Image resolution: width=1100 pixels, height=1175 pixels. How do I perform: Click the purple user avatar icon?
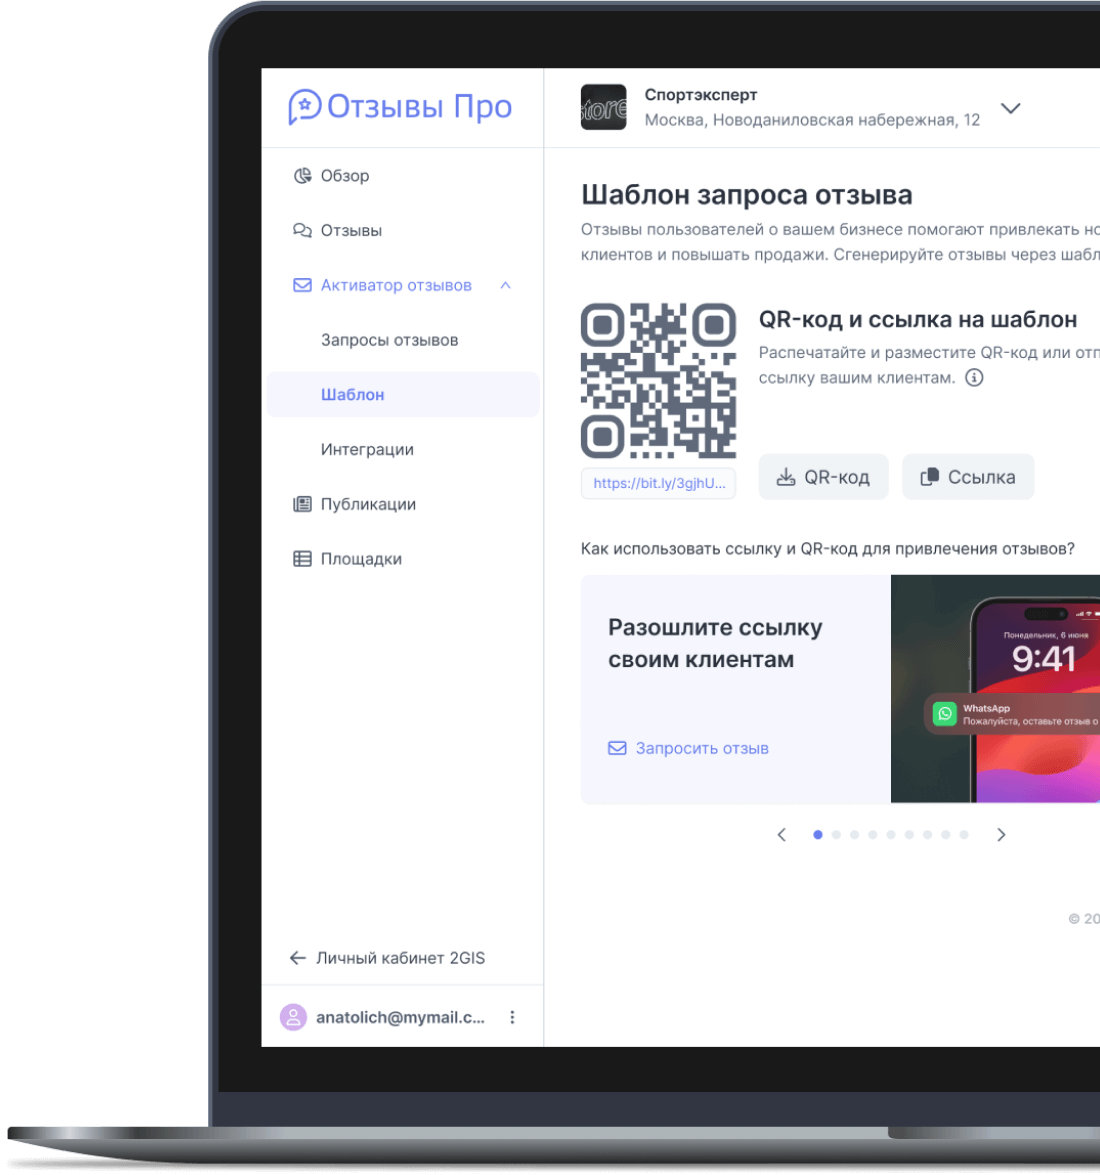tap(294, 1017)
